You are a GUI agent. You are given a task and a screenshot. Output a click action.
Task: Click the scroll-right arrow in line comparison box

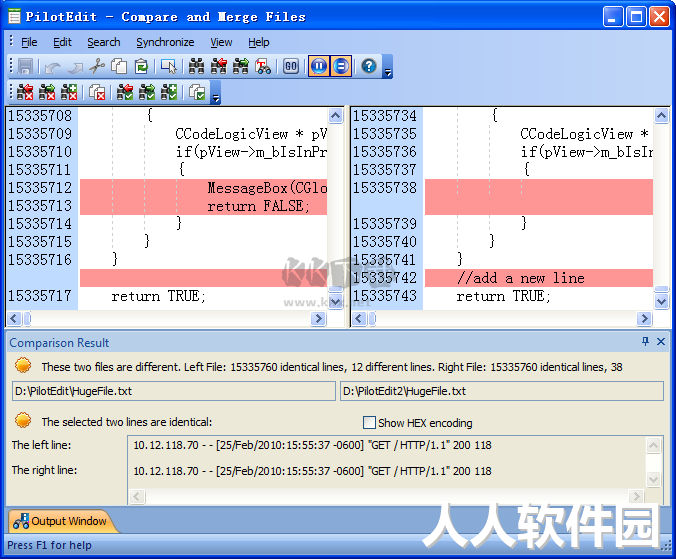(x=635, y=496)
